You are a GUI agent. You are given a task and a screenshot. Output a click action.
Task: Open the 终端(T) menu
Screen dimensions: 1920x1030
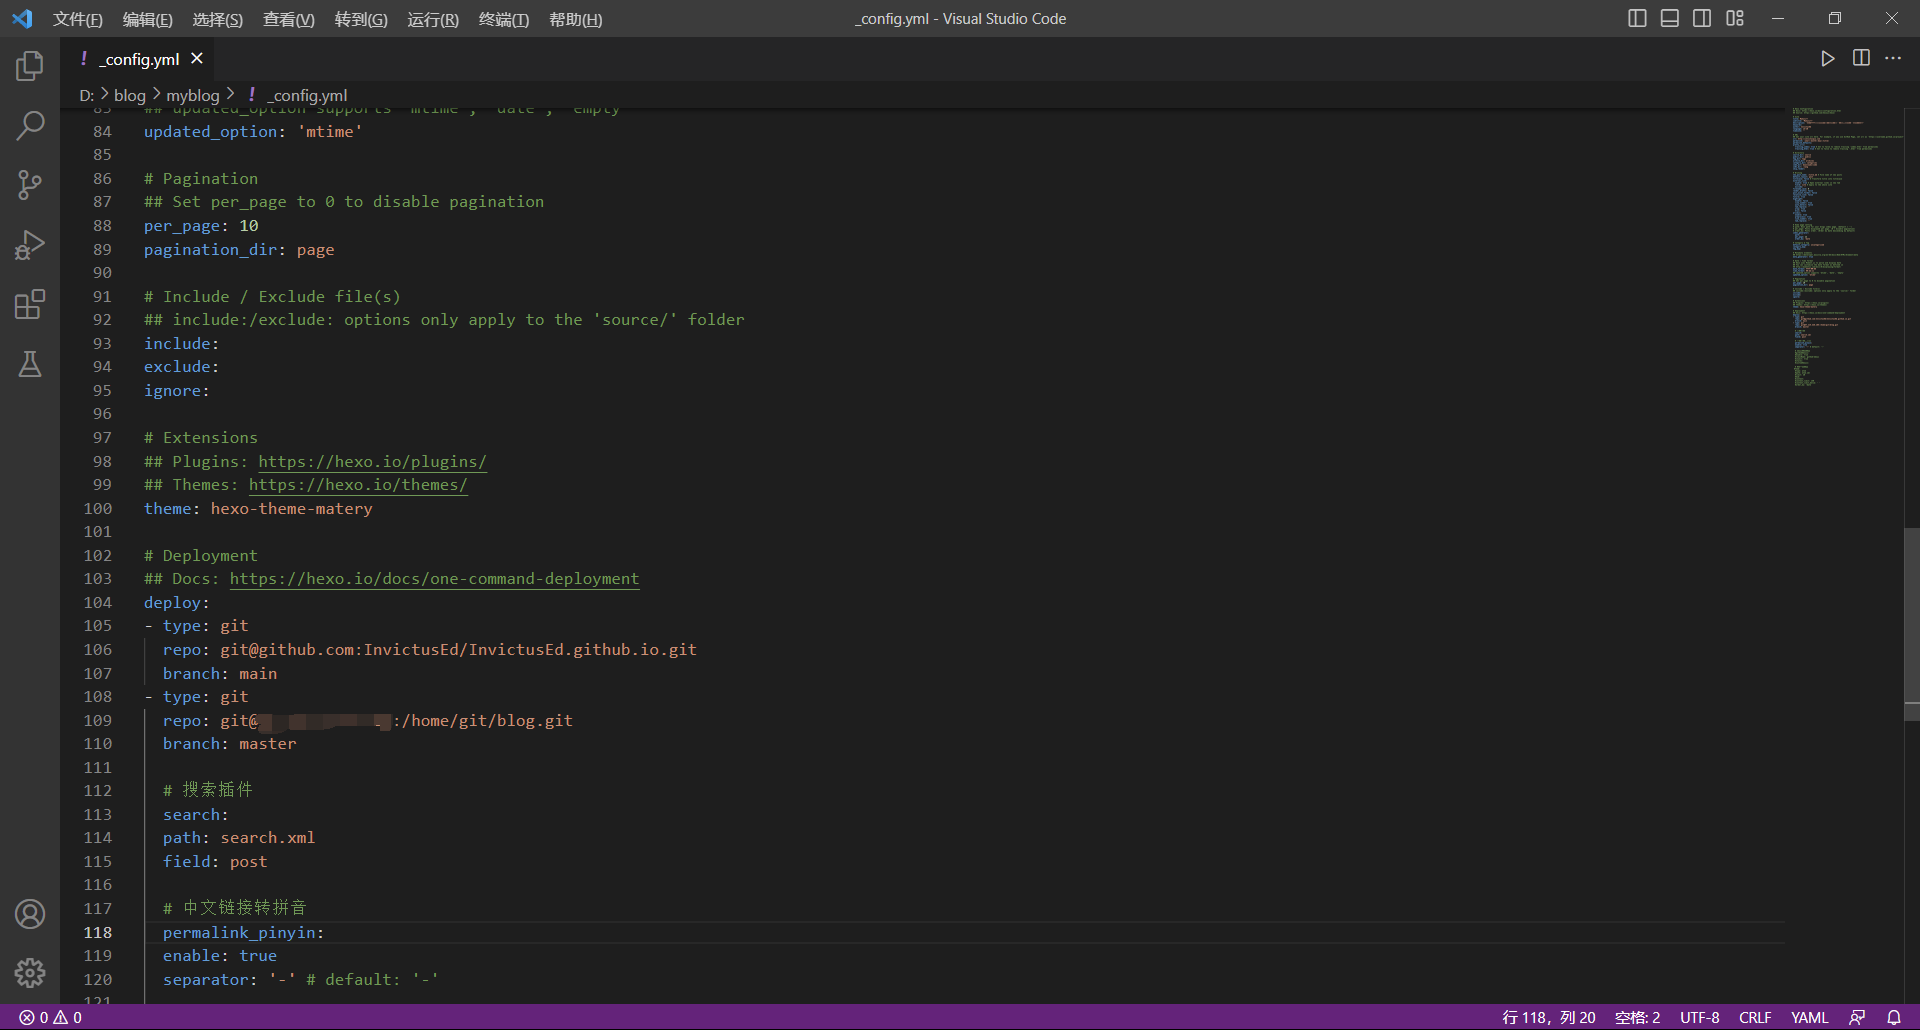tap(503, 20)
